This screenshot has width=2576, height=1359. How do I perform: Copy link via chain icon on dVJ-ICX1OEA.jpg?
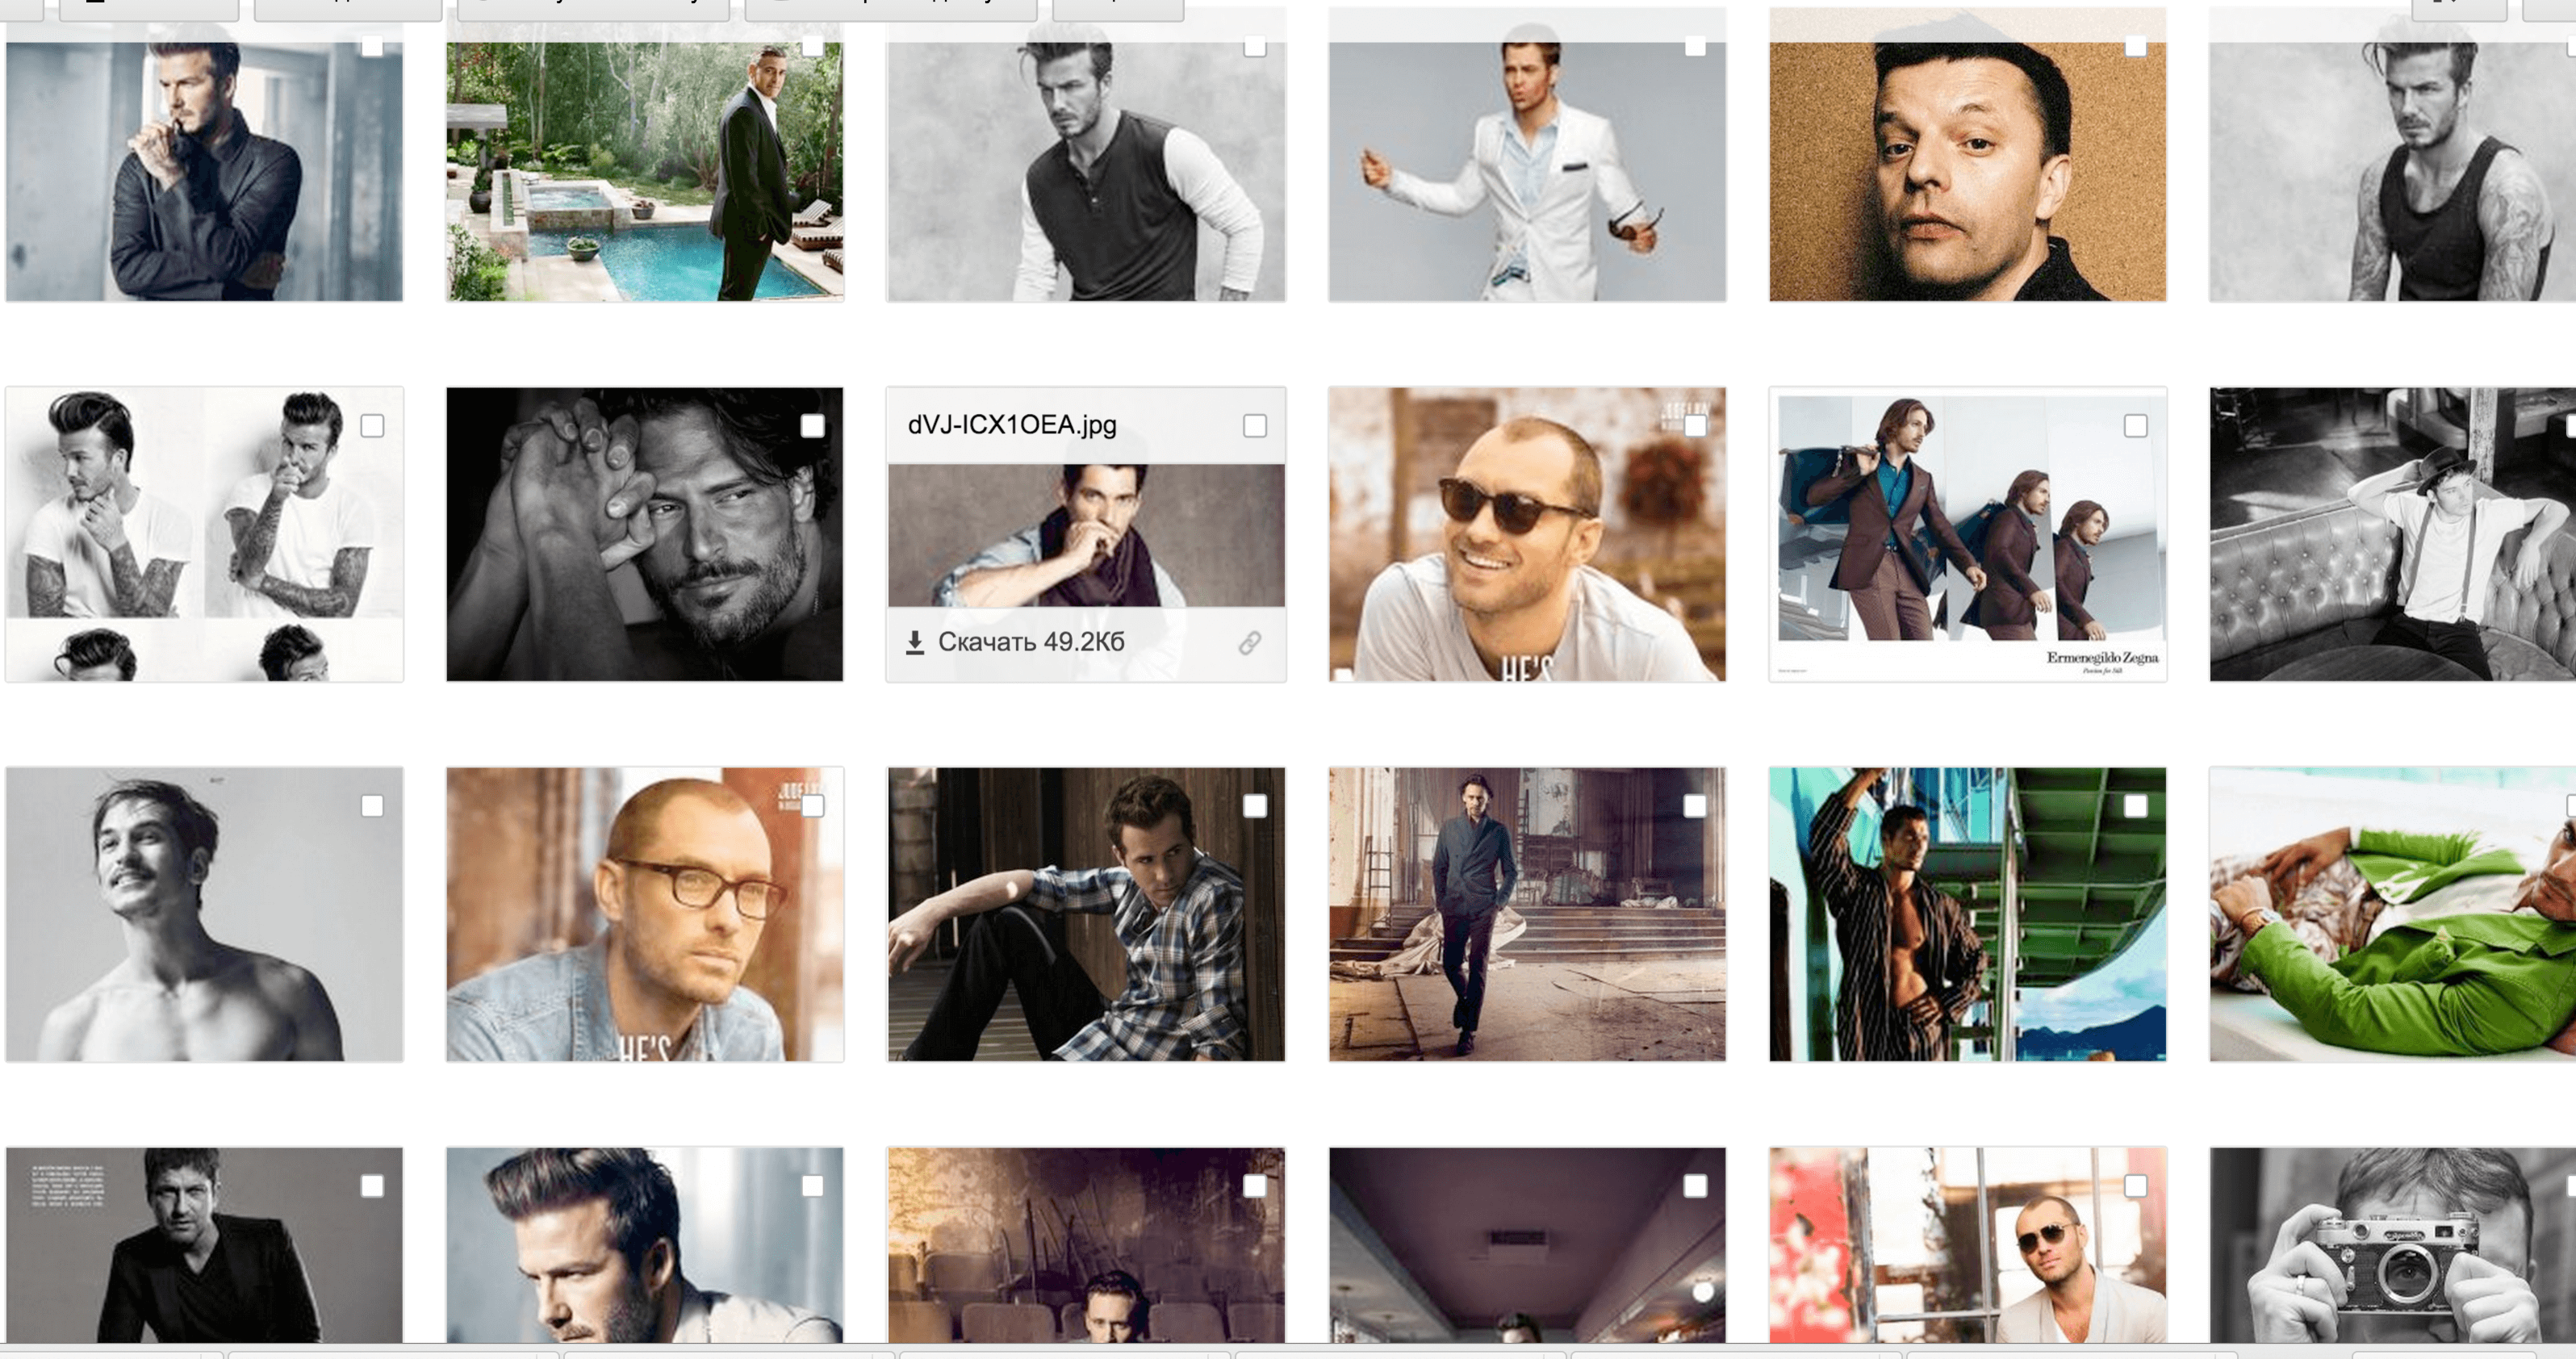(x=1249, y=643)
